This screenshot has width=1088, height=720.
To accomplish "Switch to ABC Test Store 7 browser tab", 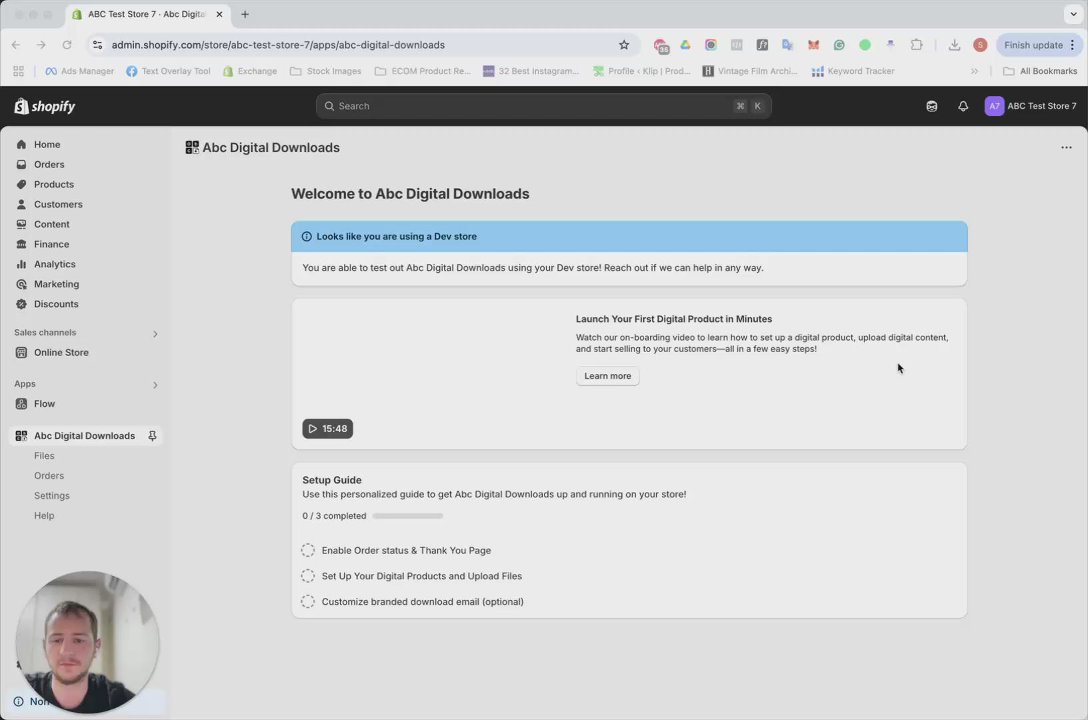I will click(146, 14).
